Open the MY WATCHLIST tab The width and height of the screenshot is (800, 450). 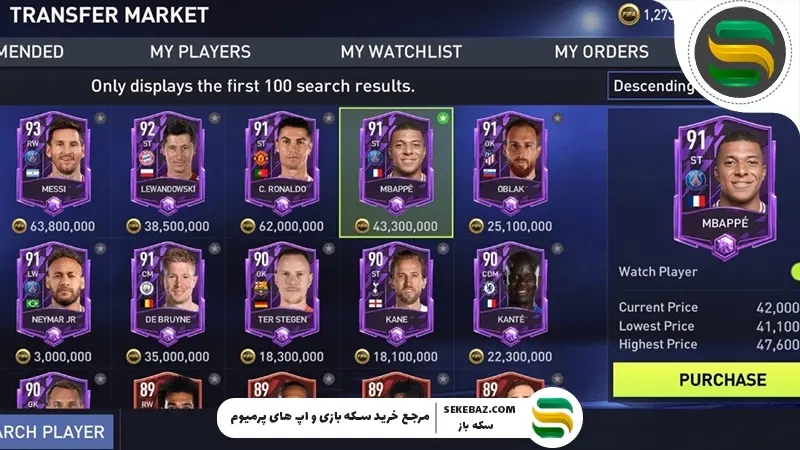click(401, 52)
